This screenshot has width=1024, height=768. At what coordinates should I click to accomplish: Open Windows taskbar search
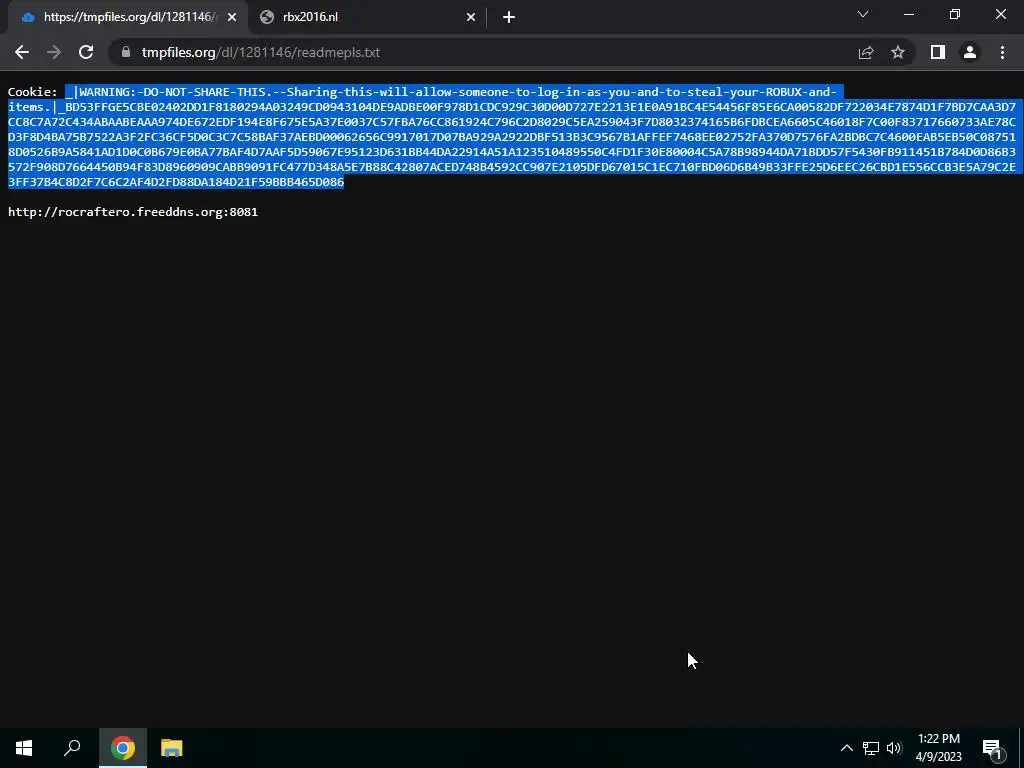tap(72, 748)
